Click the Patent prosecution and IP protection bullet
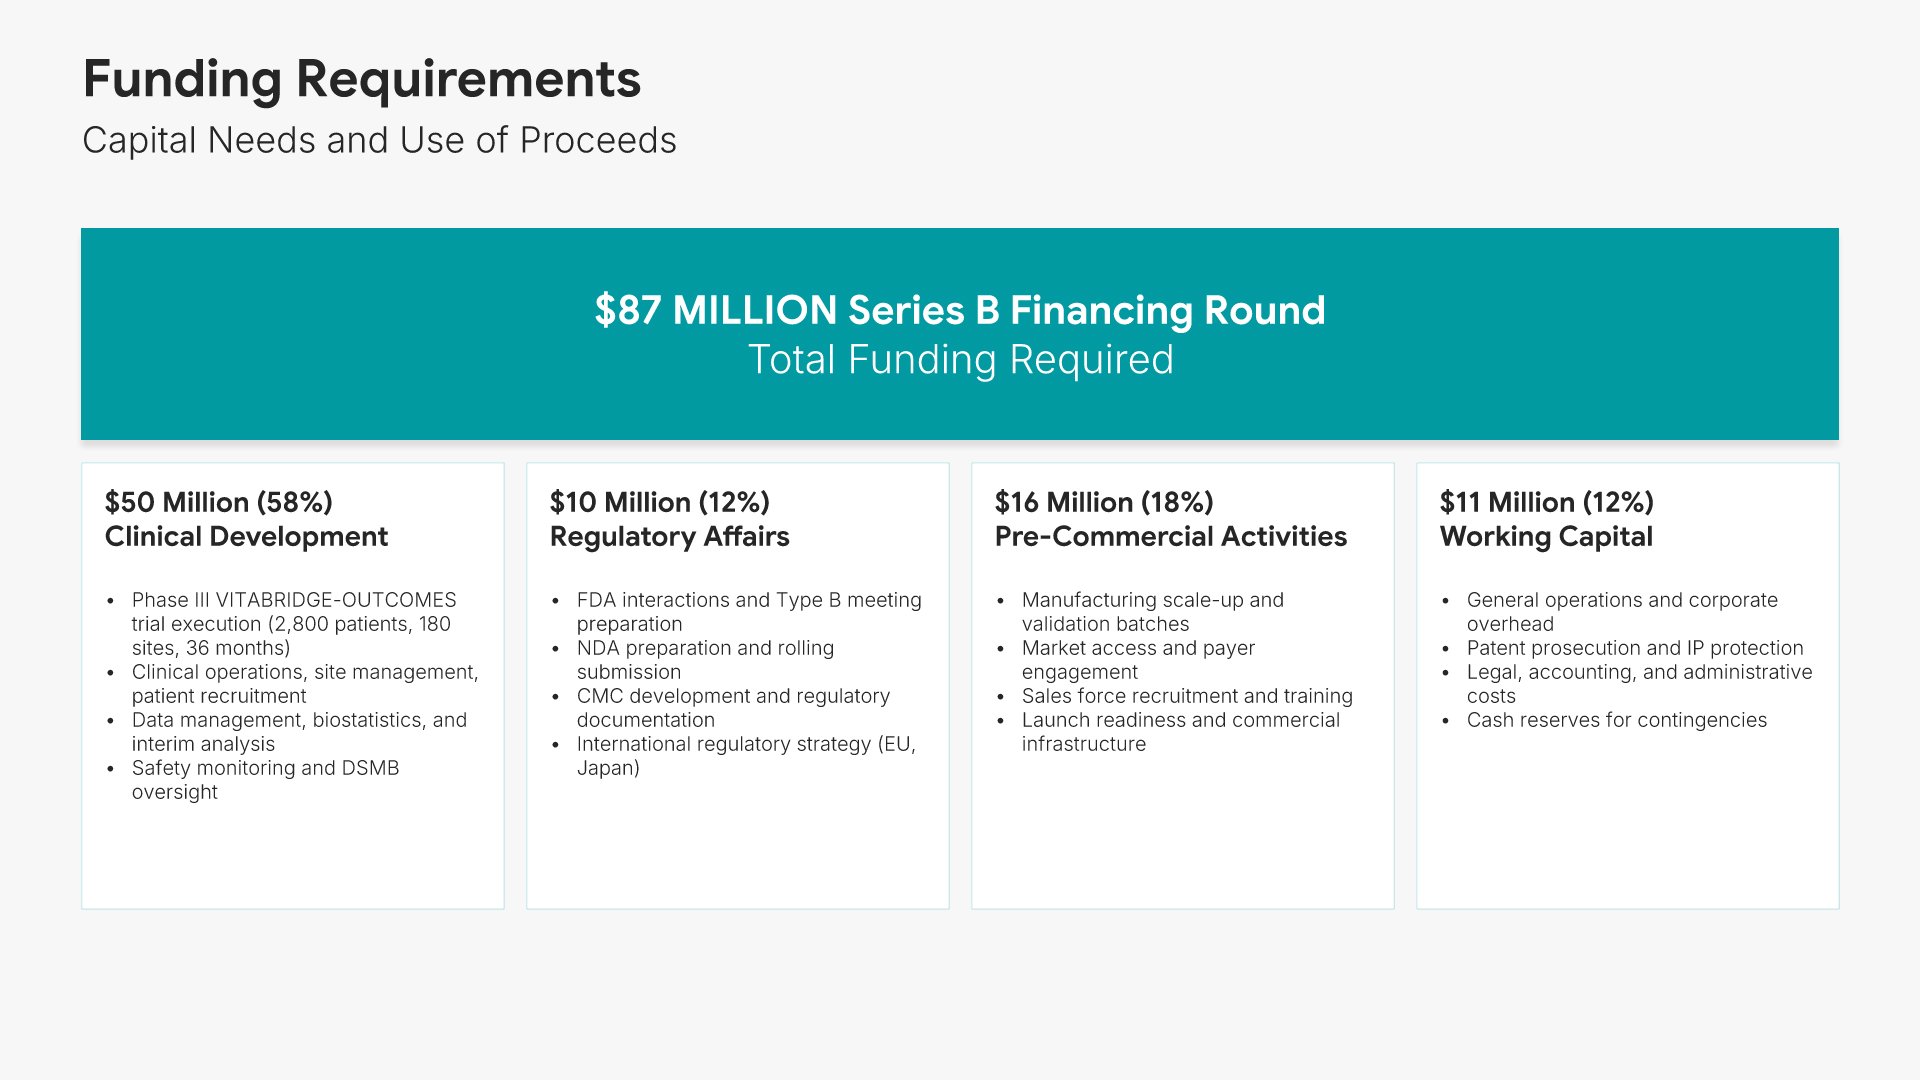 coord(1634,648)
